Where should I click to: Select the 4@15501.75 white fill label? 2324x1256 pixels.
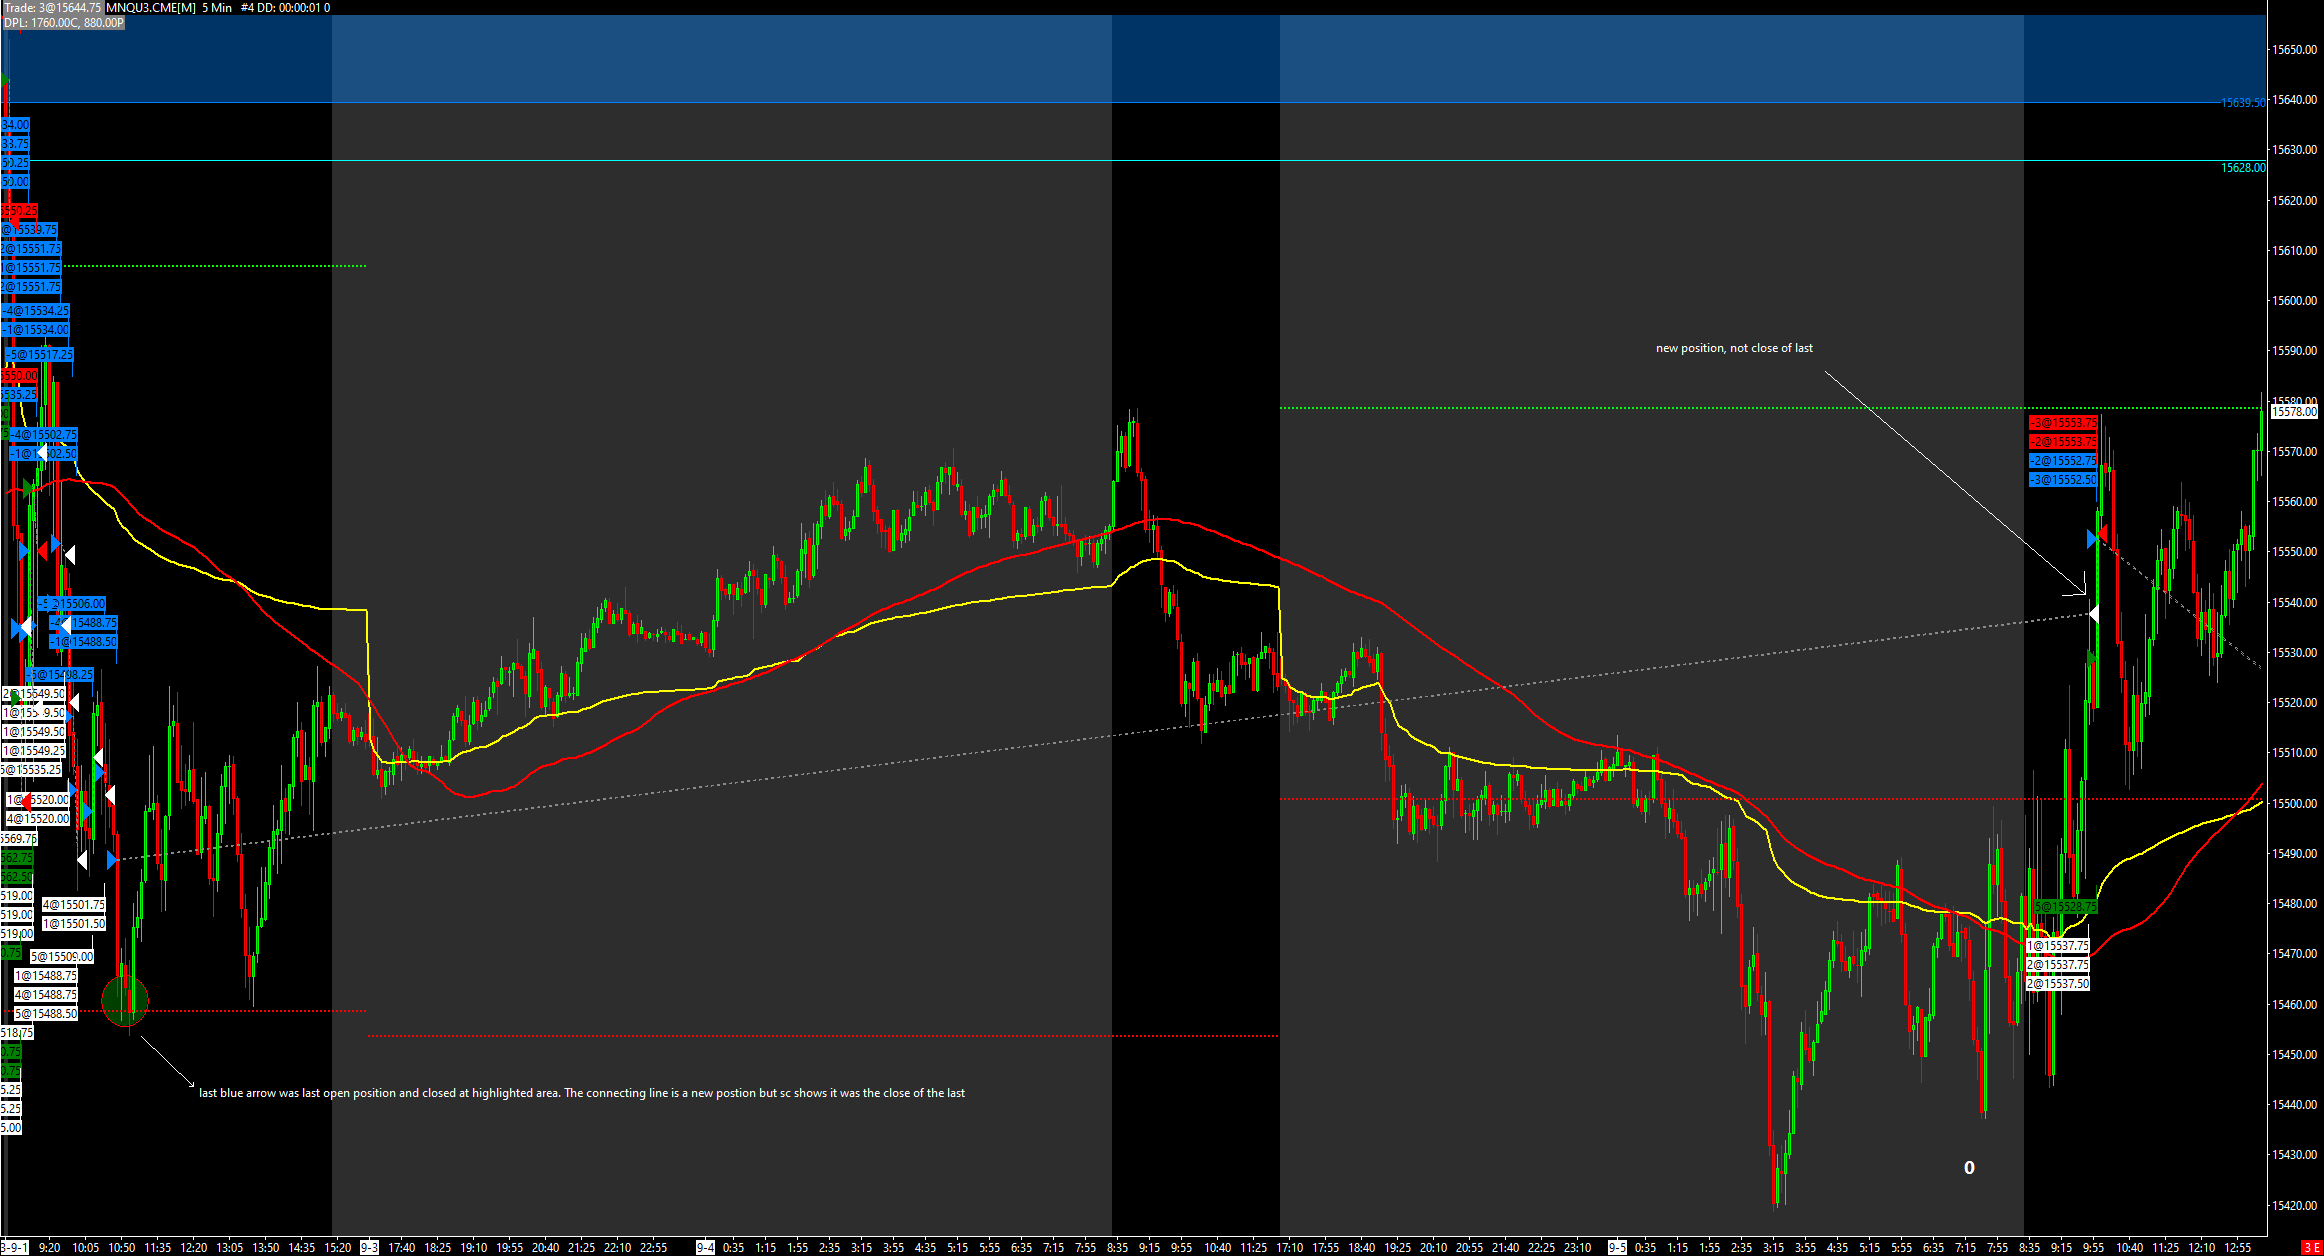click(x=73, y=905)
